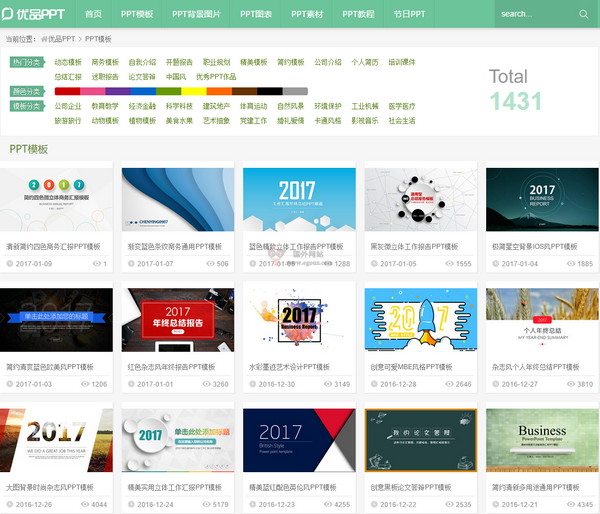Select the red color swatch

pyautogui.click(x=67, y=91)
